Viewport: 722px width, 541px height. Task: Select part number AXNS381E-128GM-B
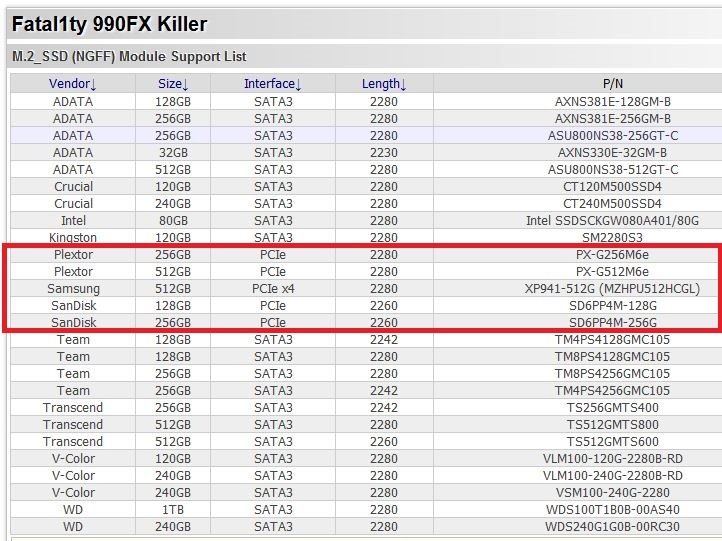coord(612,101)
